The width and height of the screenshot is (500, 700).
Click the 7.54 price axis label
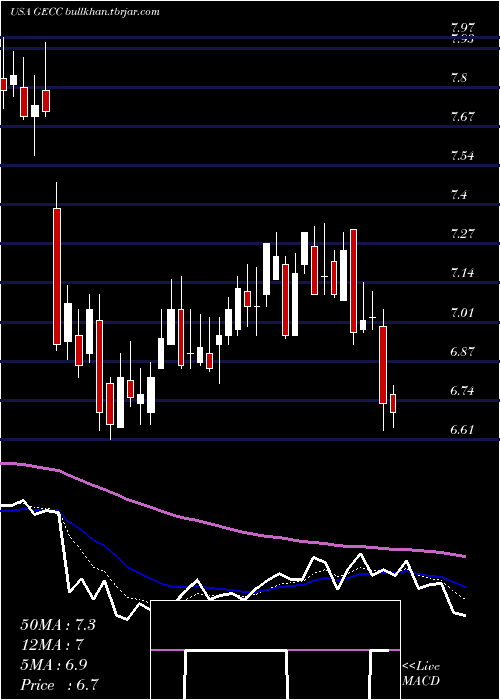(463, 156)
